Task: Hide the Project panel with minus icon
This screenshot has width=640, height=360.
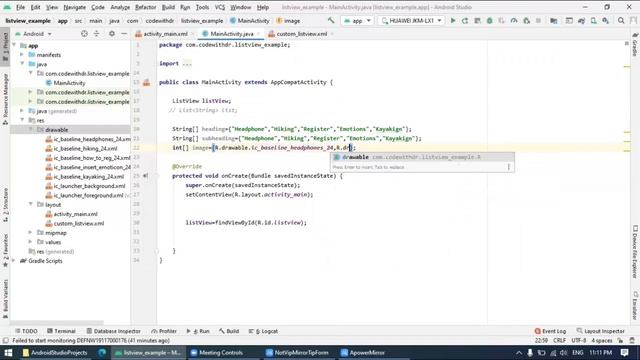Action: click(x=124, y=34)
